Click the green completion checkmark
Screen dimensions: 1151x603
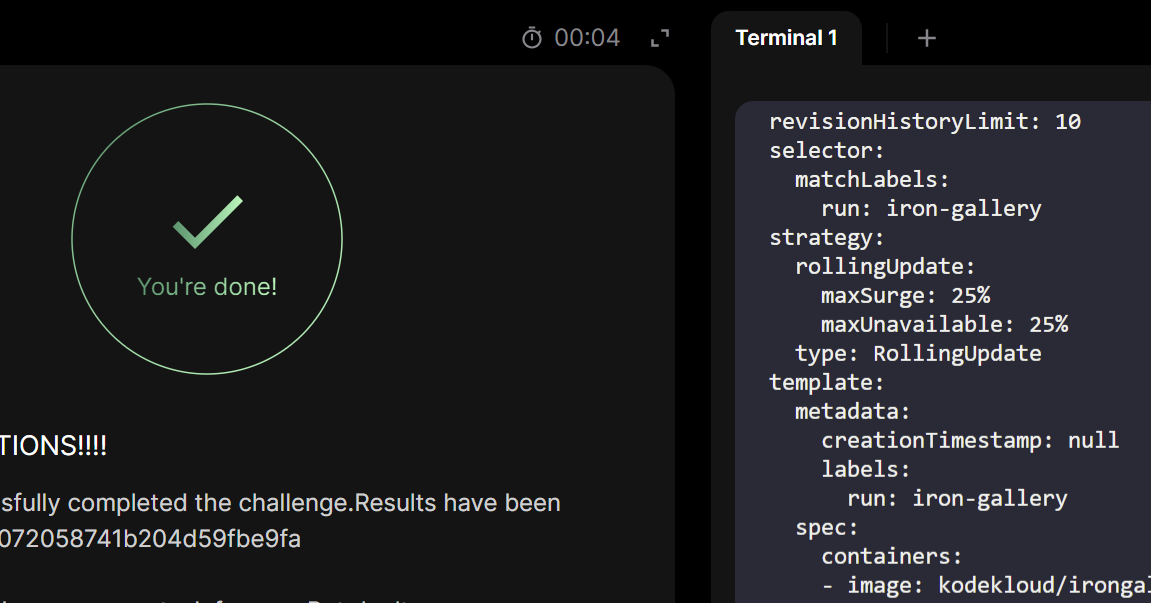(x=207, y=222)
